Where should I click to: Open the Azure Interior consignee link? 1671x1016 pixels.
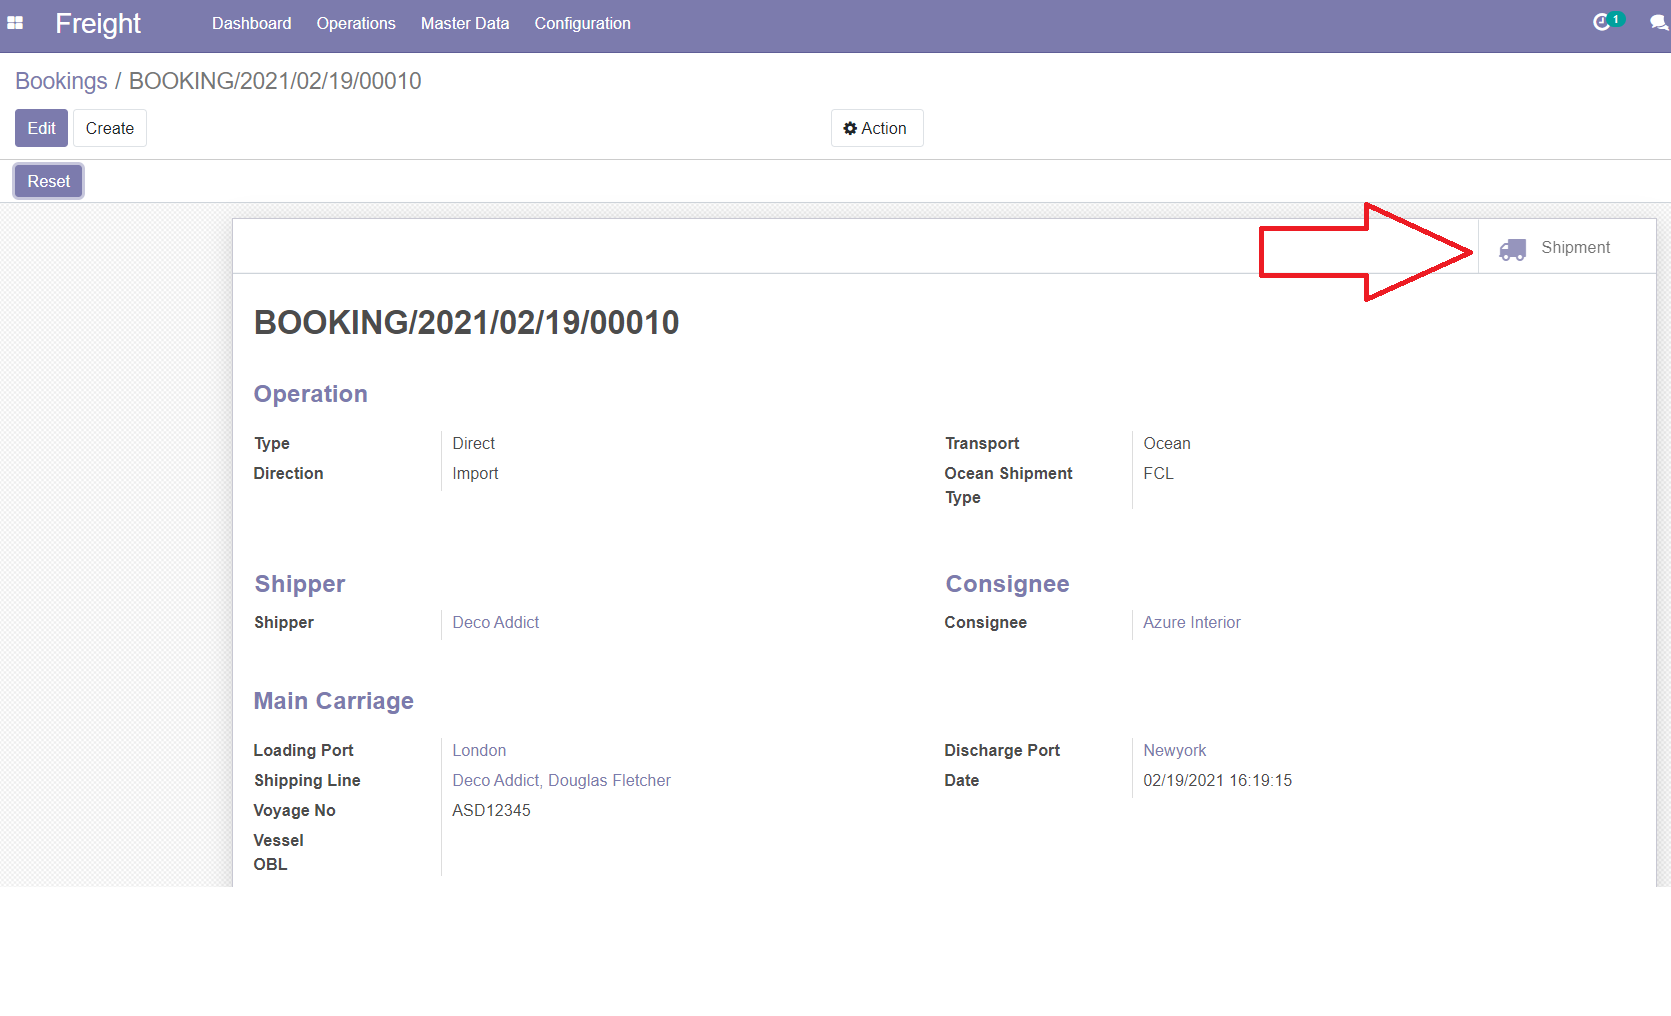[1191, 622]
